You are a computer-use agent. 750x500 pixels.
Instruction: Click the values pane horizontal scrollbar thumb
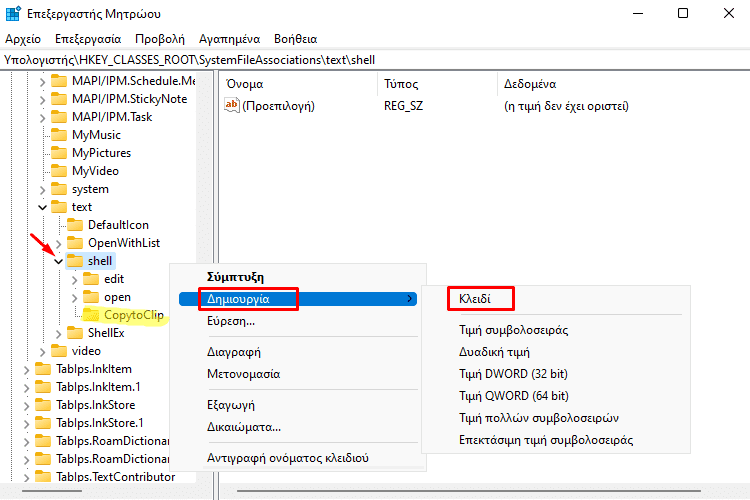[469, 491]
